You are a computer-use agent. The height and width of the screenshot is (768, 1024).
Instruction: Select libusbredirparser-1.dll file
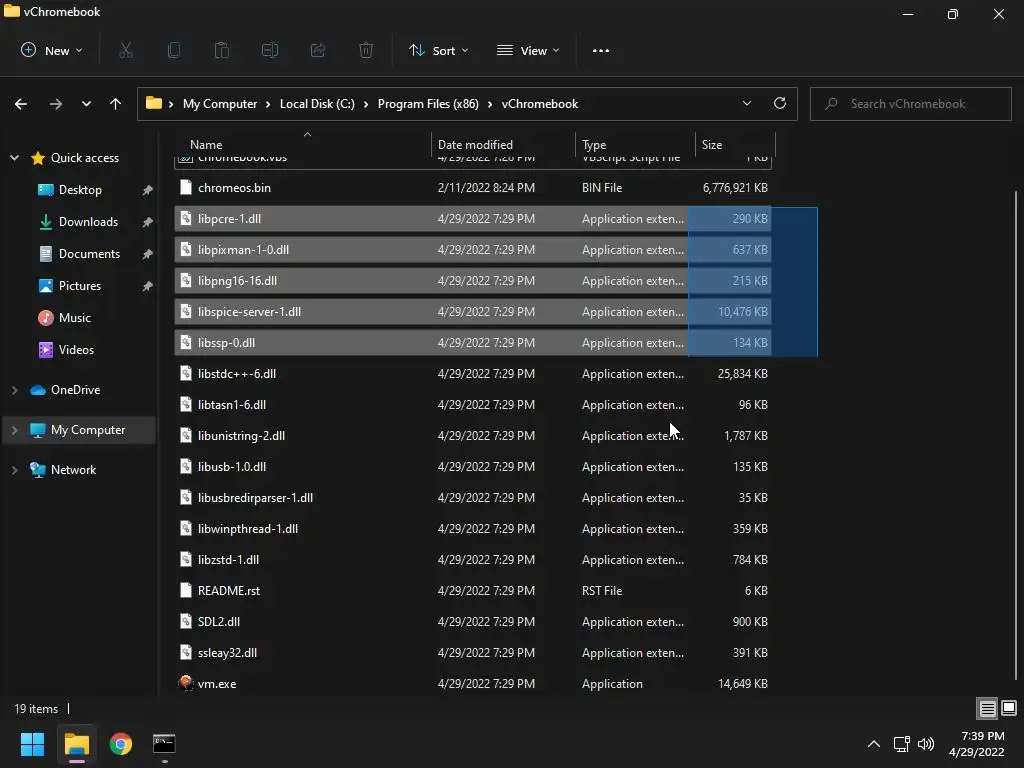click(473, 498)
